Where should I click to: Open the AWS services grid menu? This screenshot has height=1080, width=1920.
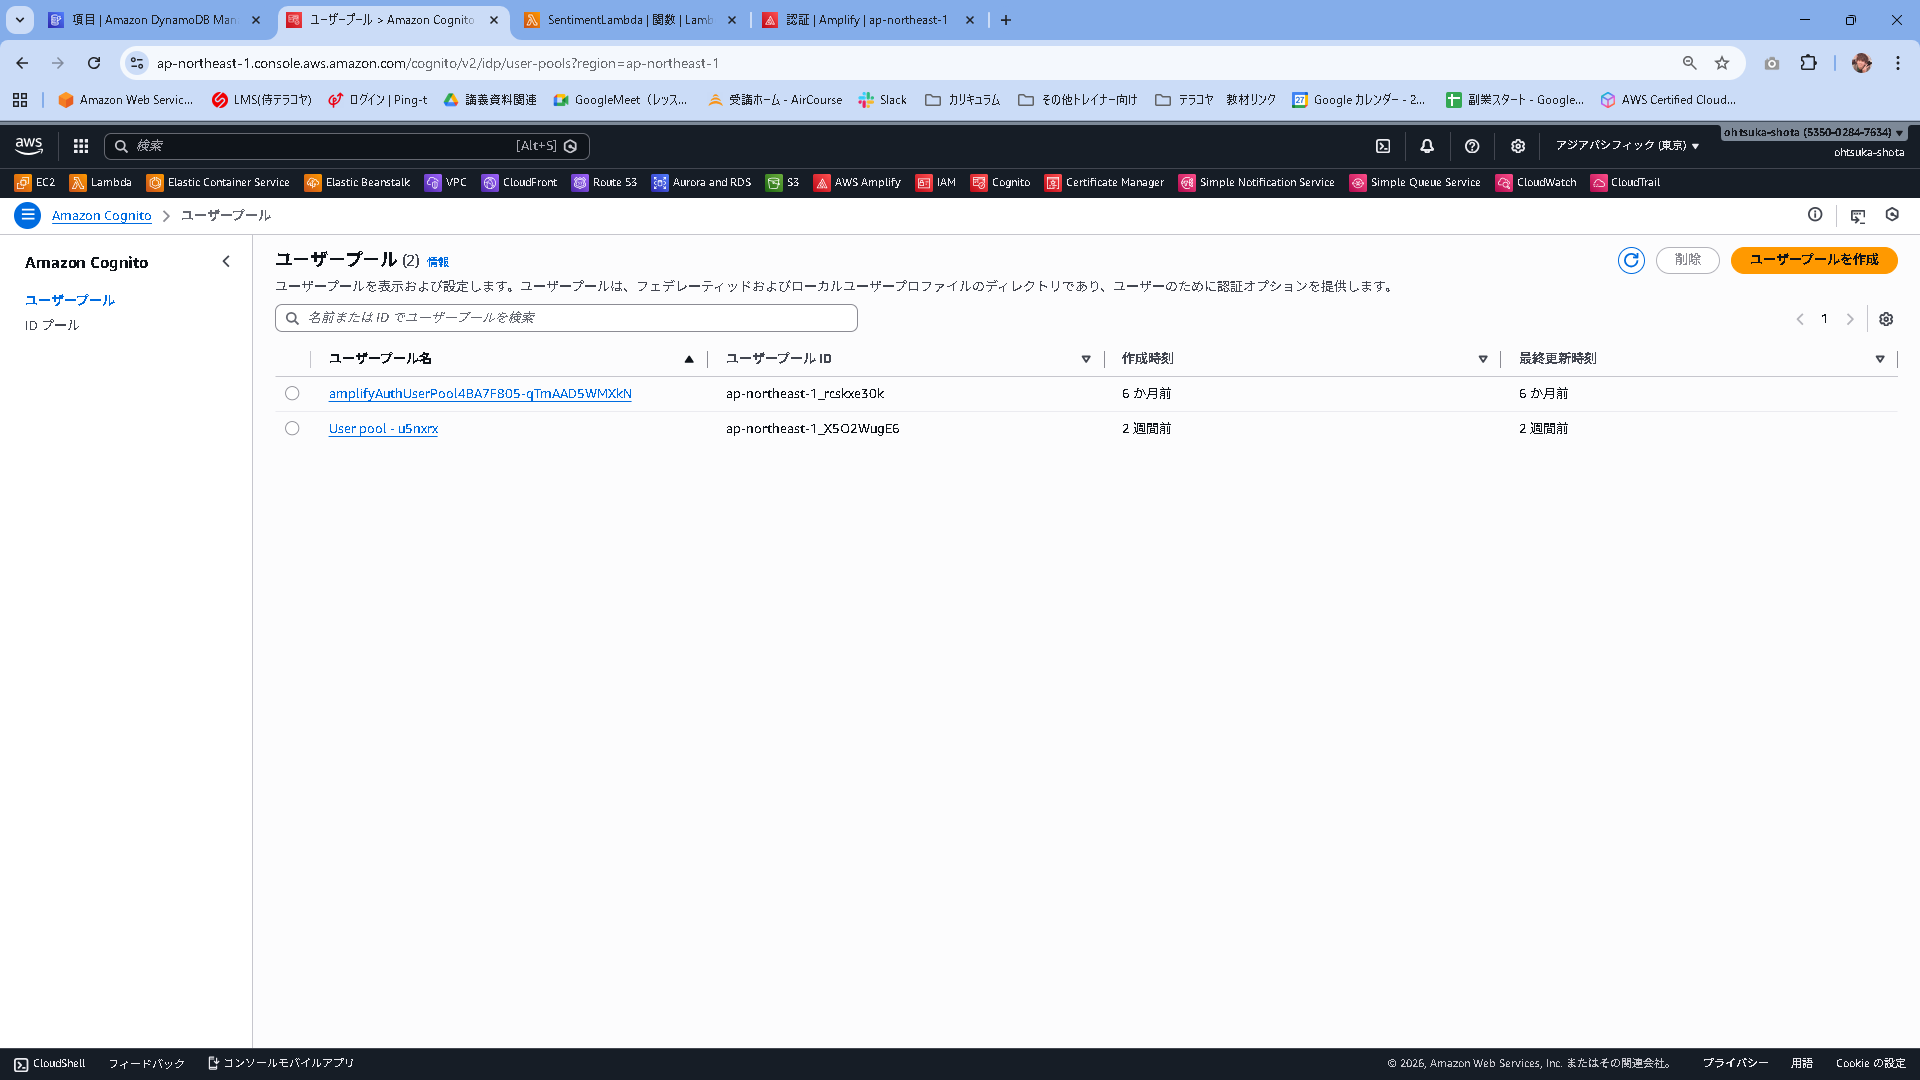pyautogui.click(x=81, y=146)
